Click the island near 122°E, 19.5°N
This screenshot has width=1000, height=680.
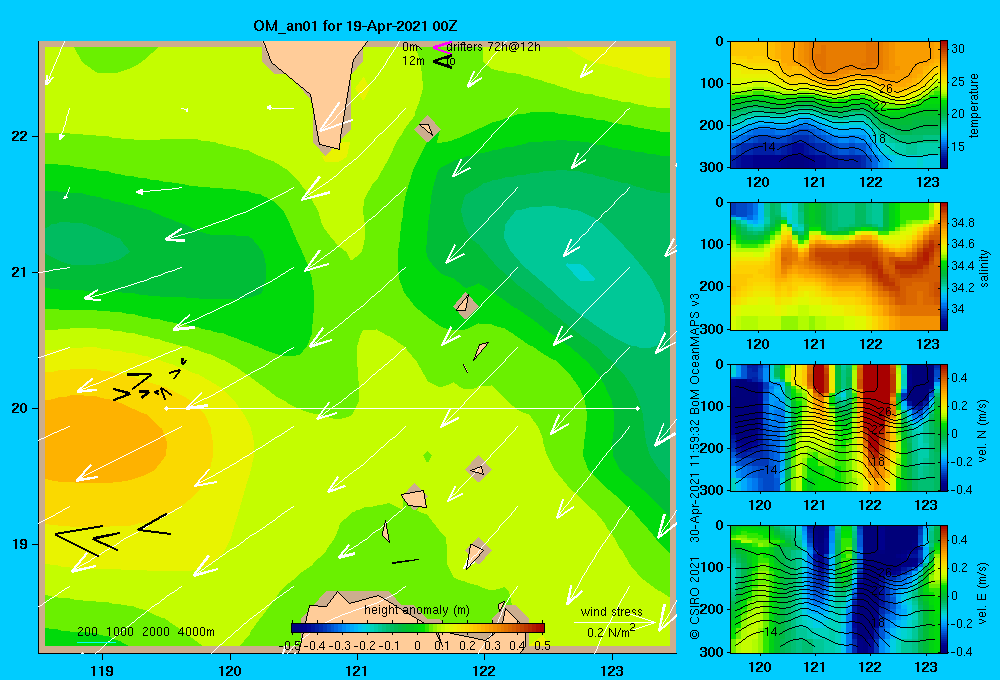pos(478,469)
